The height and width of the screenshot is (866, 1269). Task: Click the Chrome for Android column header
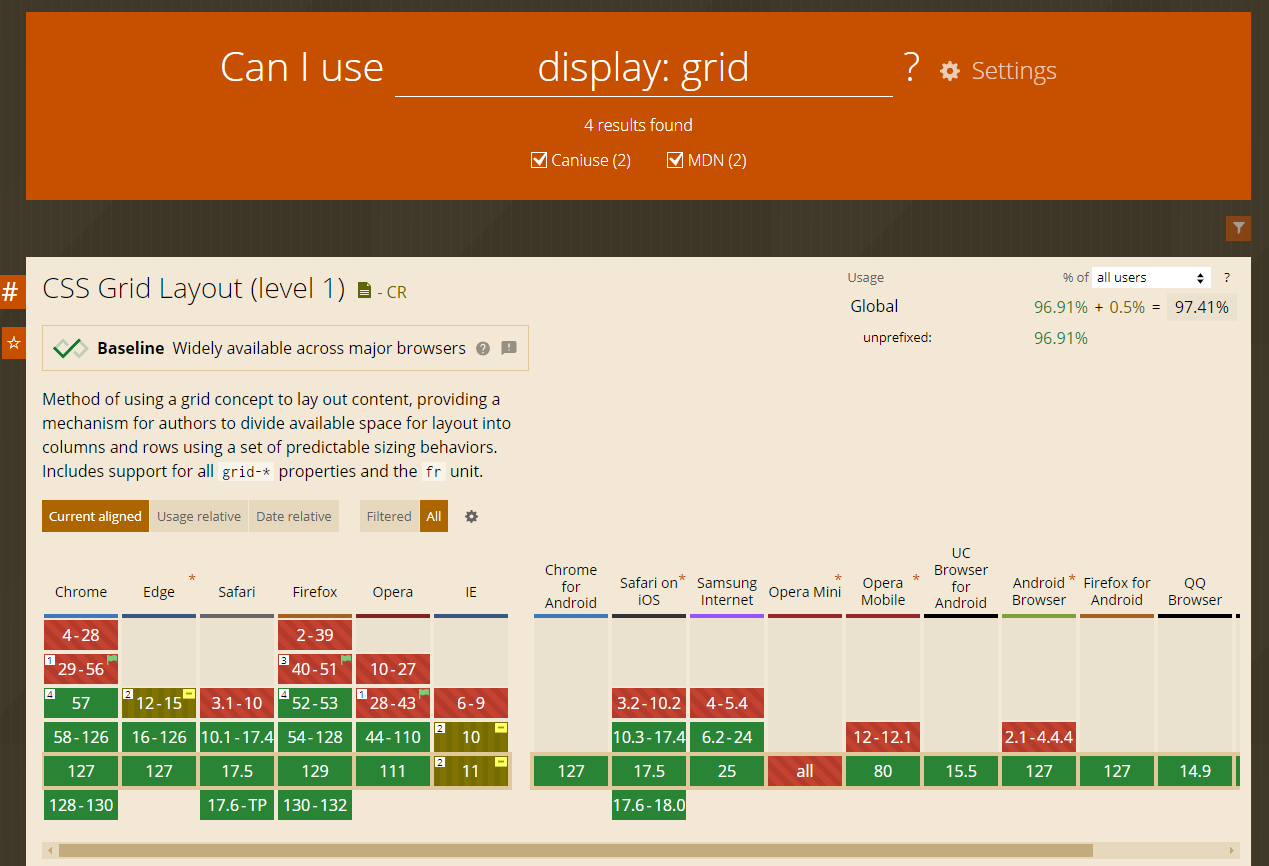coord(571,586)
